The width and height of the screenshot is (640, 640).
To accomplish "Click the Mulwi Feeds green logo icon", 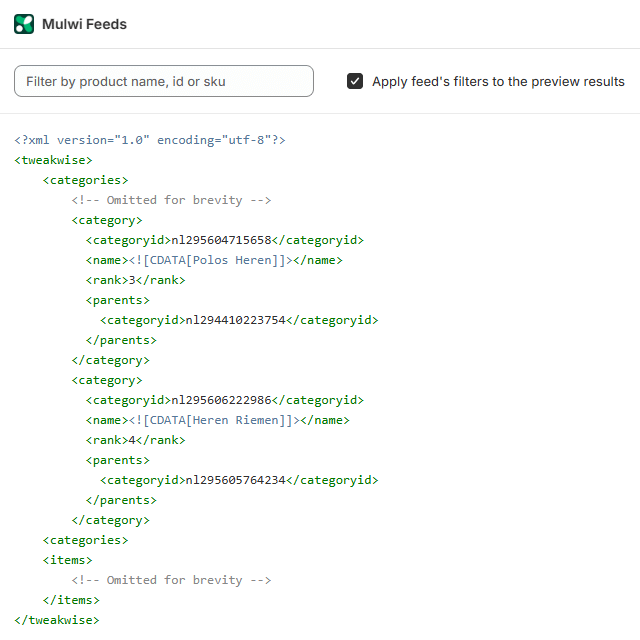I will click(x=24, y=24).
